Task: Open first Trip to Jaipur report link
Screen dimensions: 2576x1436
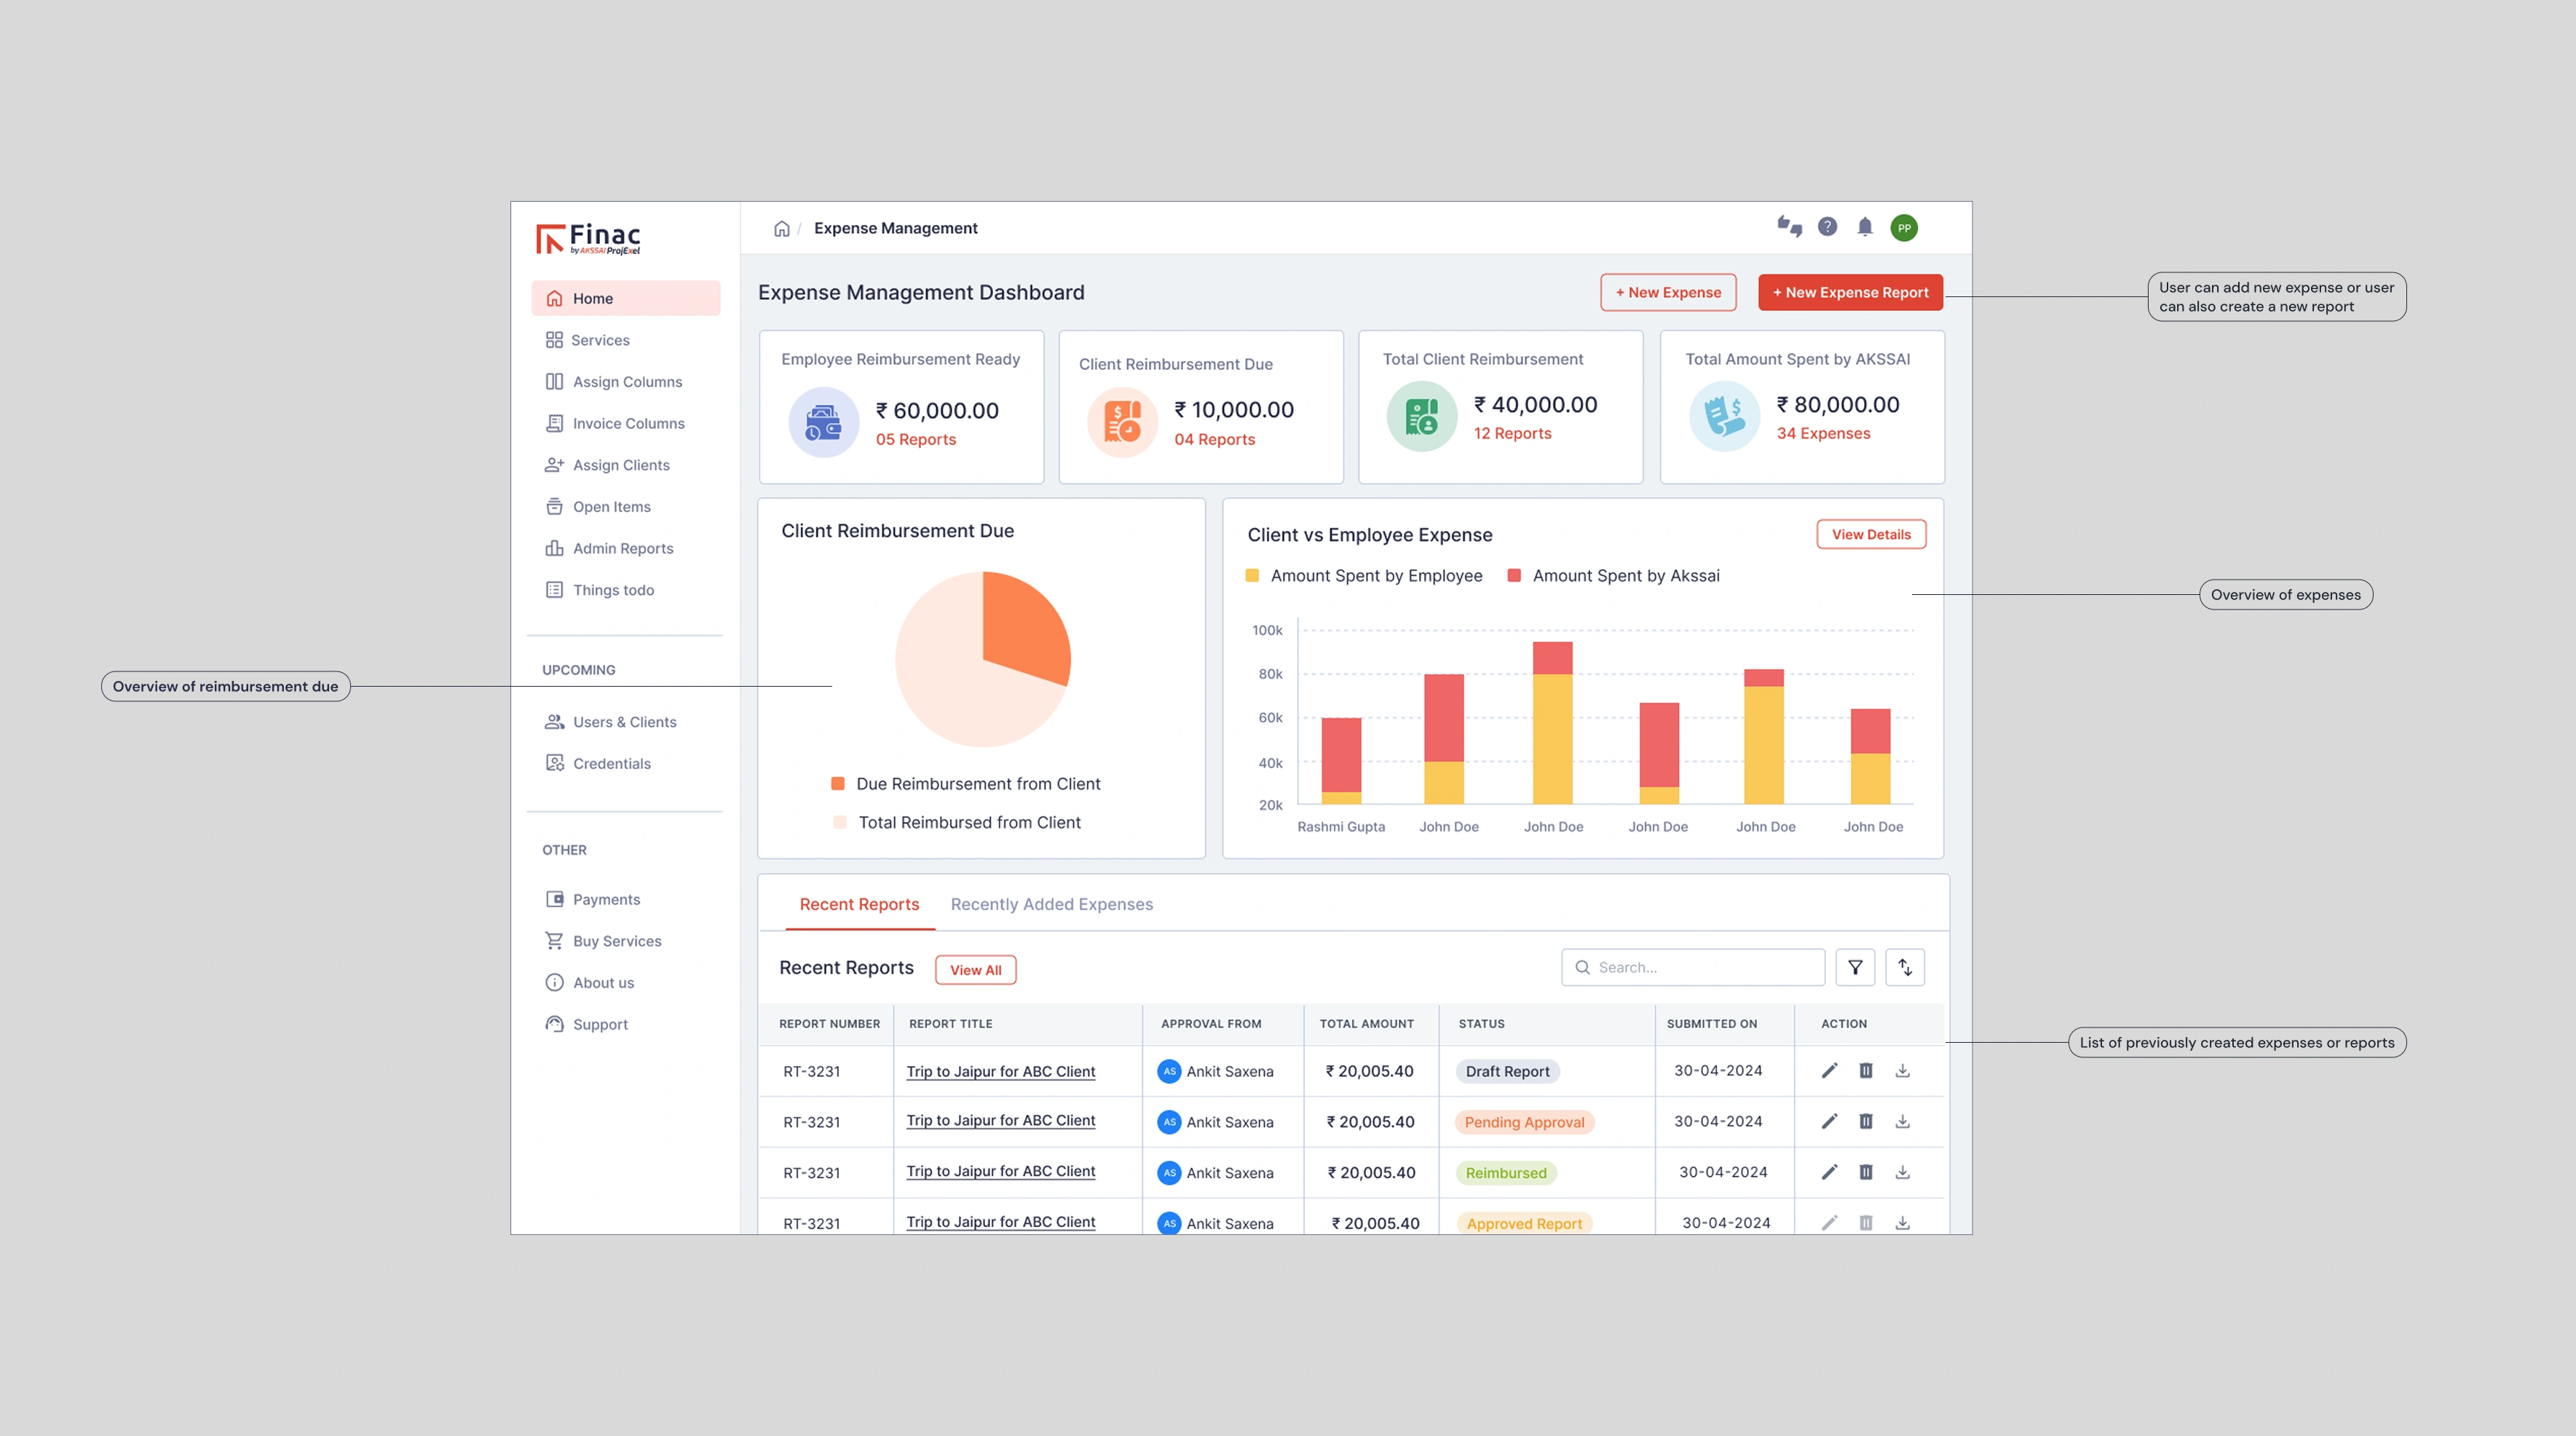Action: [x=1000, y=1071]
